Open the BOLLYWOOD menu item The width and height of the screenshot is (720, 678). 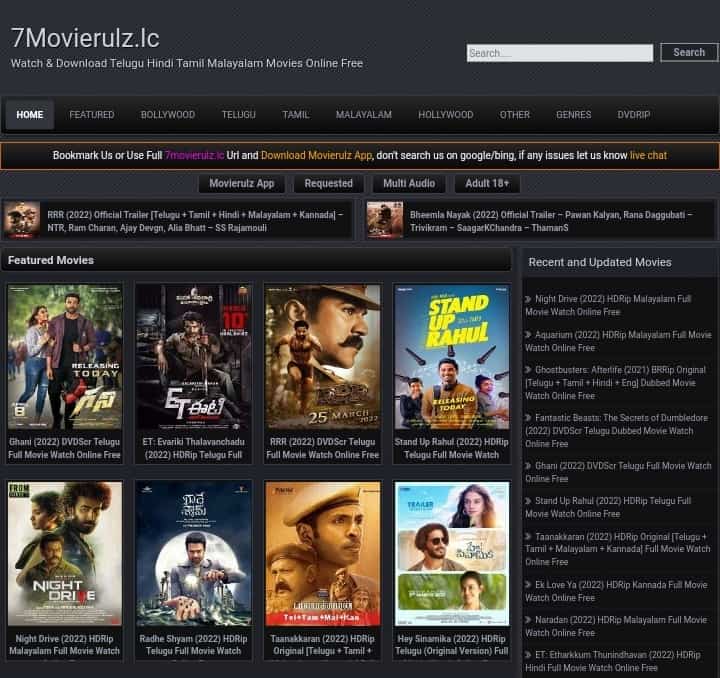pos(168,115)
